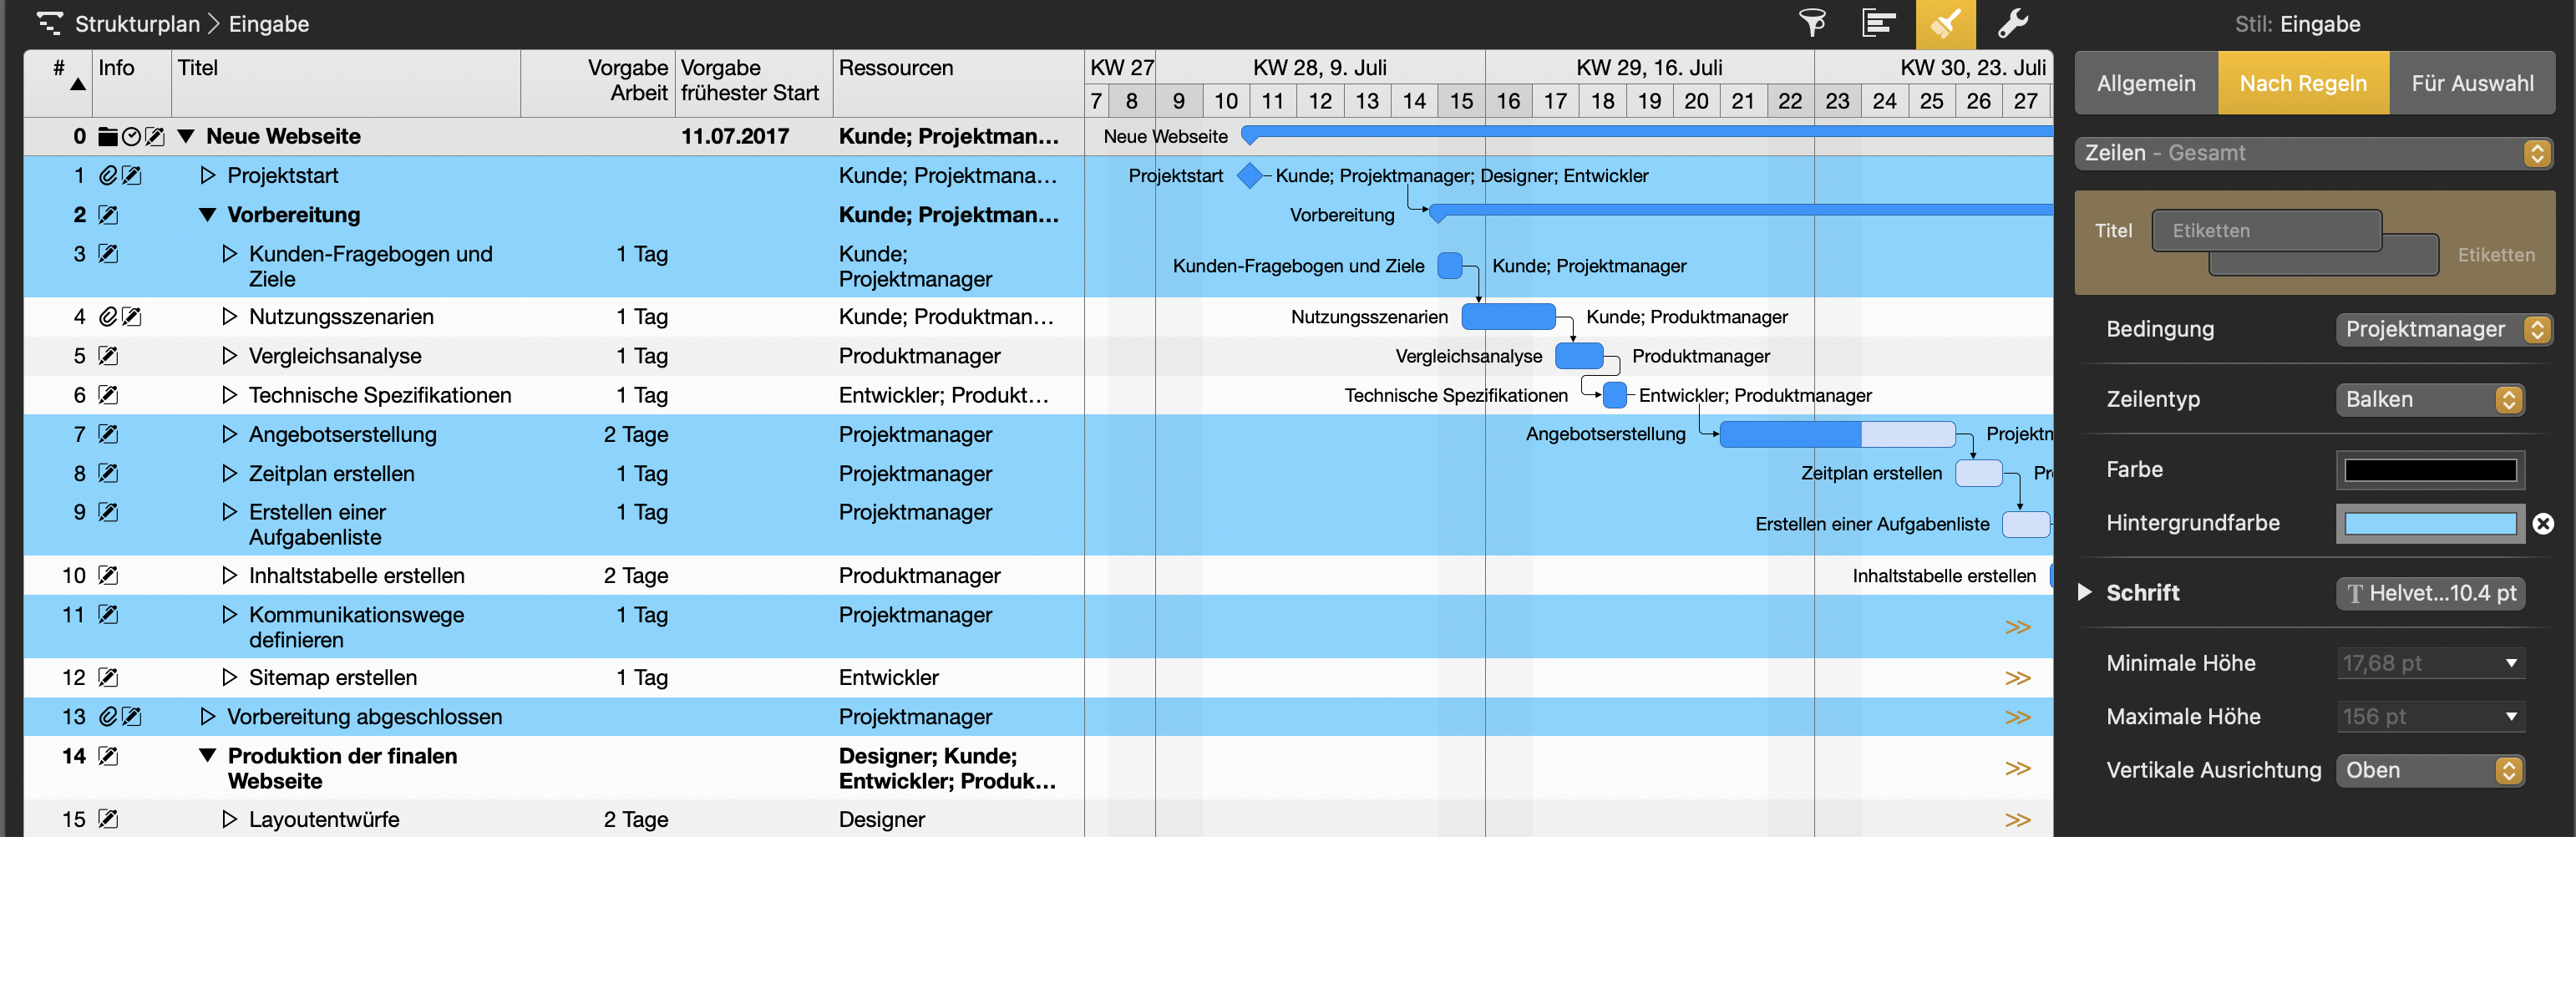Remove the Hintergrundfarbe with x button
2576x984 pixels.
pyautogui.click(x=2543, y=523)
